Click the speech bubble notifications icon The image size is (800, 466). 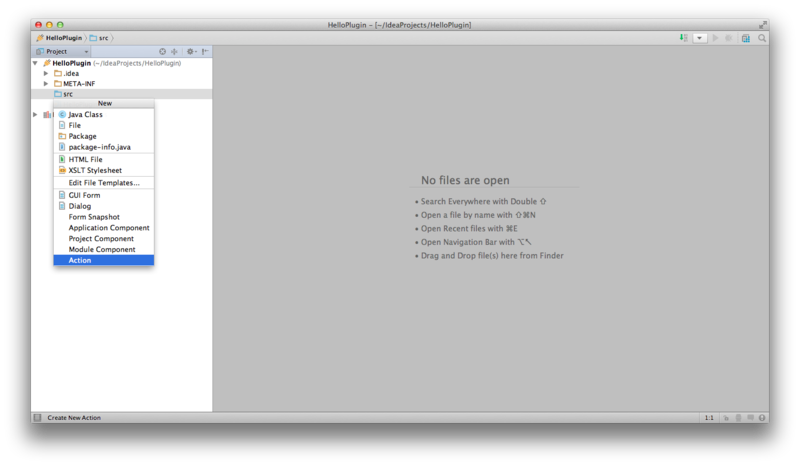click(x=750, y=418)
